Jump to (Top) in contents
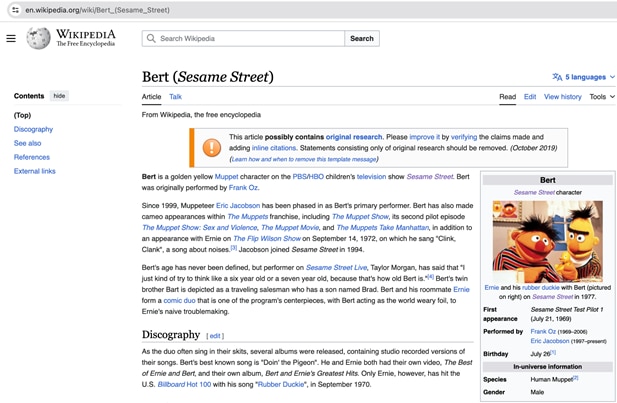Image resolution: width=617 pixels, height=403 pixels. tap(22, 115)
